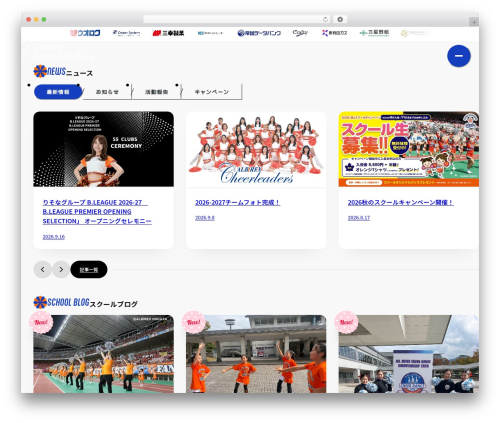Click the browser download icon beside address bar
This screenshot has width=500, height=423.
tap(340, 19)
